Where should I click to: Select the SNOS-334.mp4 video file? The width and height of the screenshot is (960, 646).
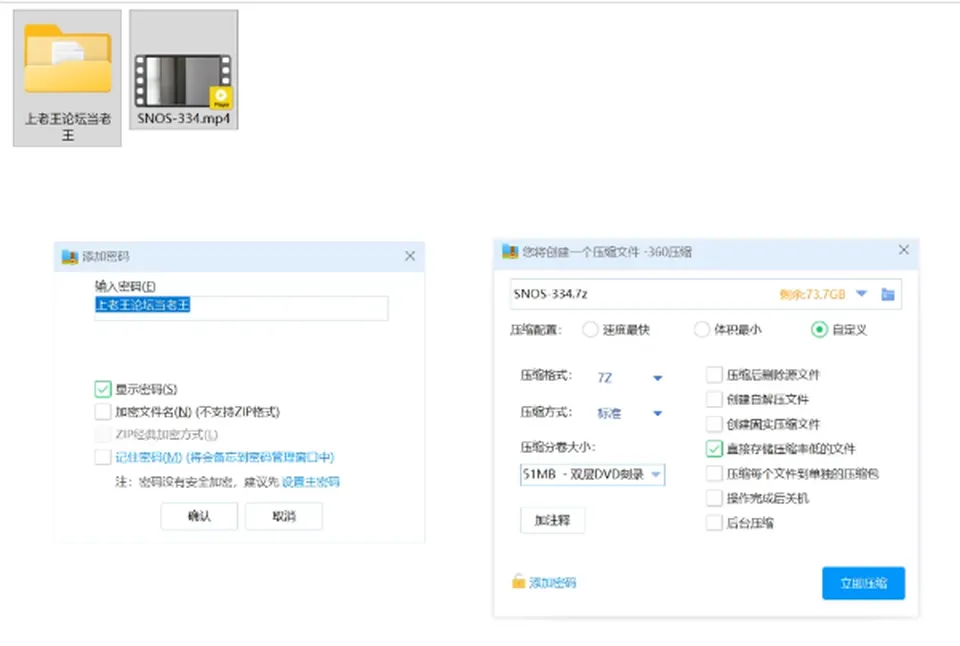click(183, 70)
